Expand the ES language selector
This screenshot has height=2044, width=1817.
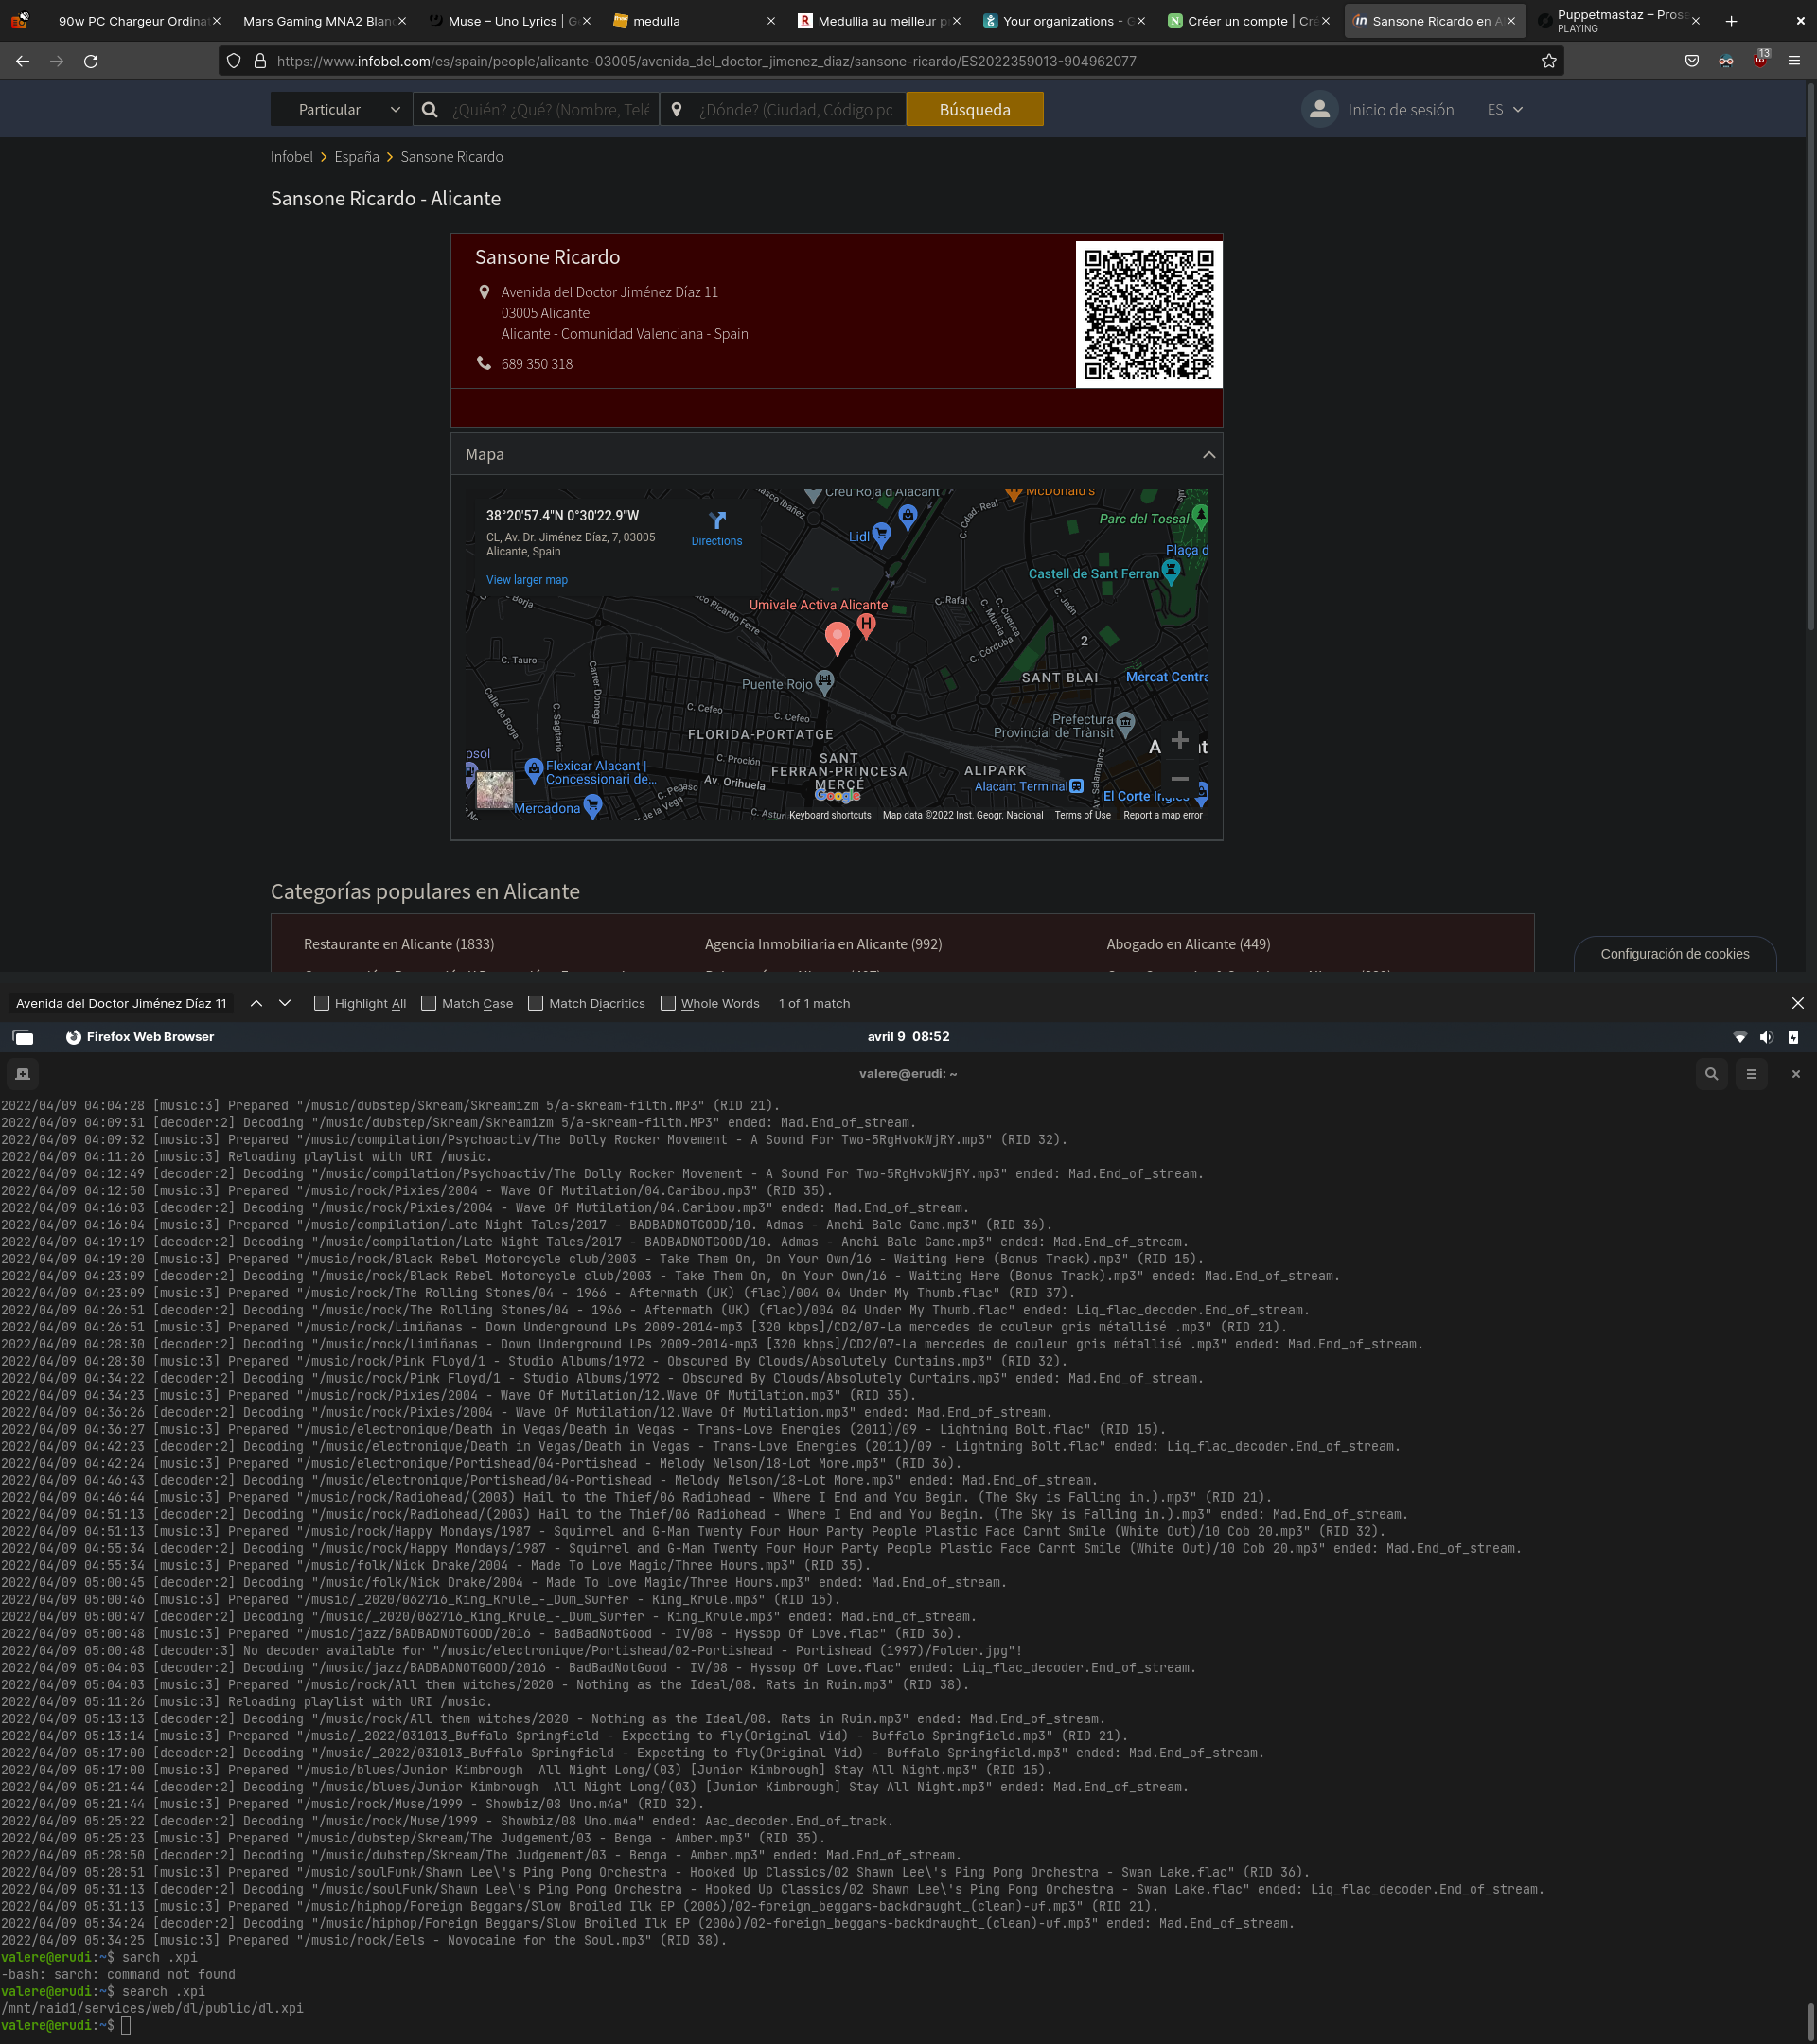click(x=1504, y=109)
